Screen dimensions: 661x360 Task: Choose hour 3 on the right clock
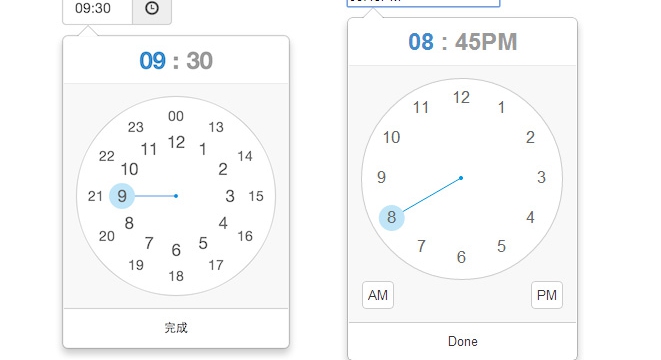[541, 177]
